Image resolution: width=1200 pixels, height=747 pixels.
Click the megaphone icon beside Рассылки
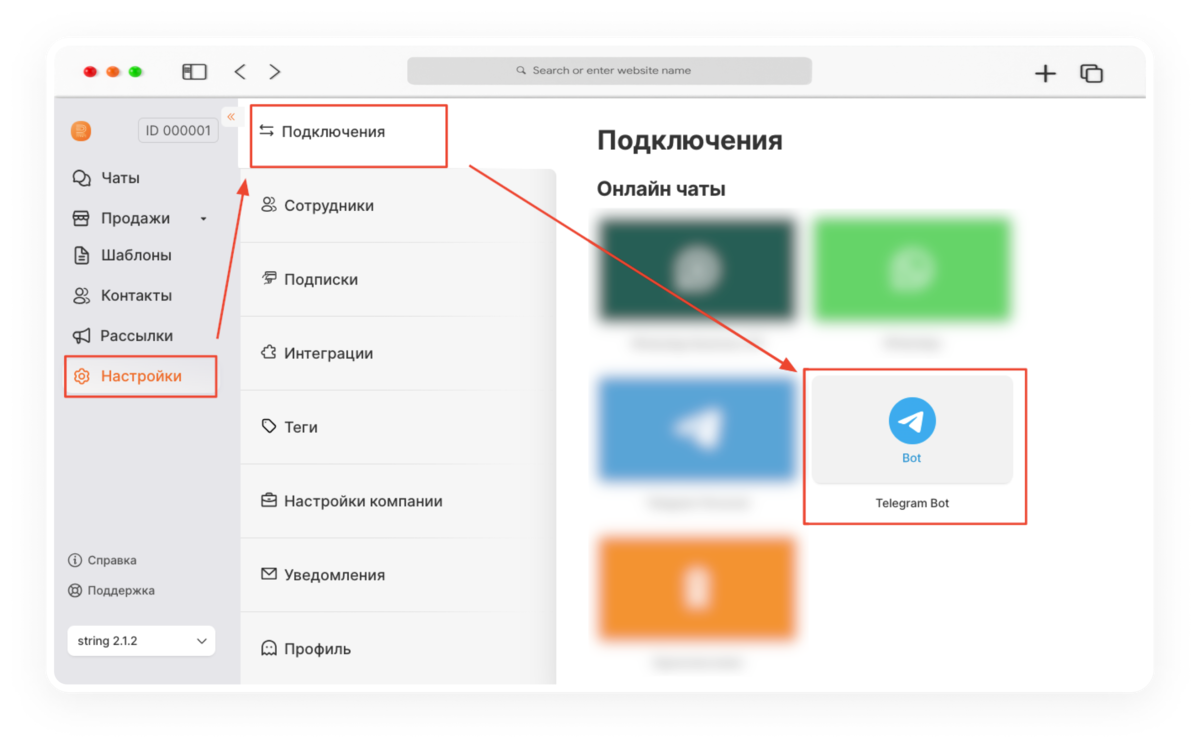[x=82, y=336]
